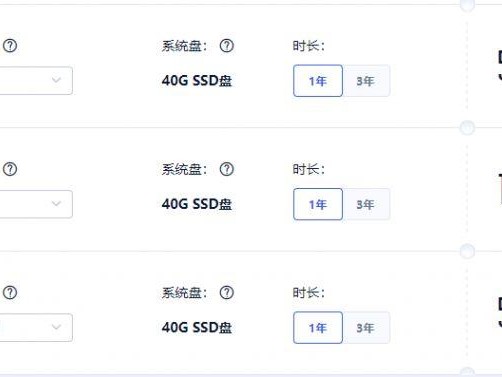Select 3年 duration in first row
The height and width of the screenshot is (377, 502).
366,81
